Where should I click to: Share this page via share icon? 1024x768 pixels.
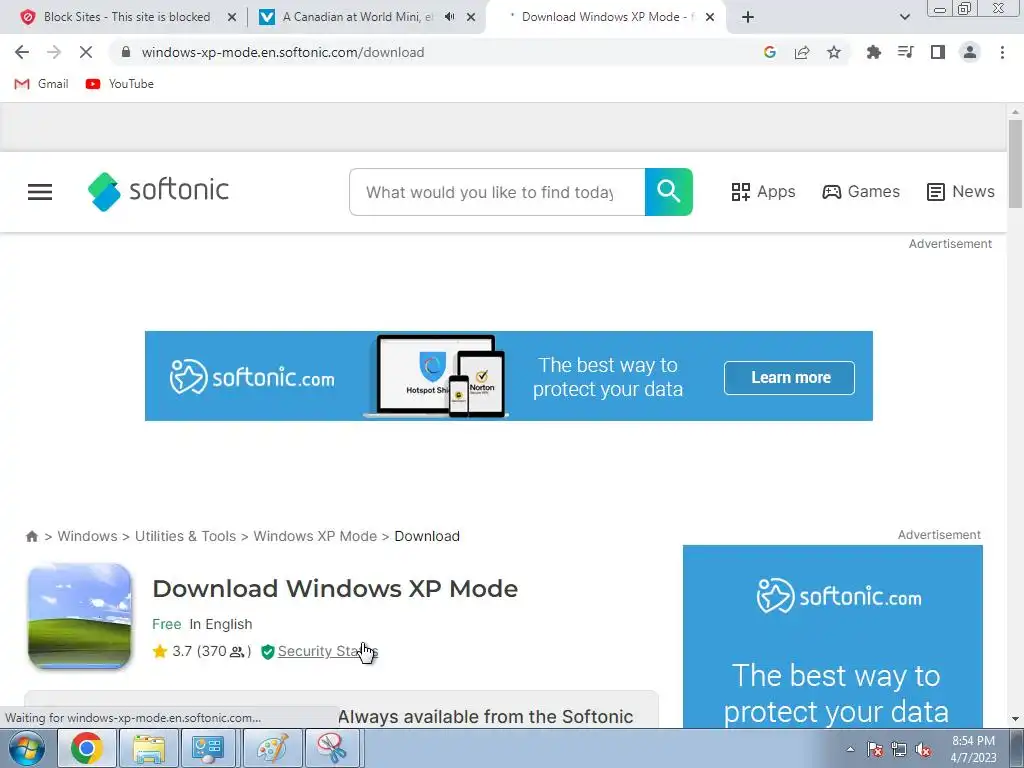point(802,52)
